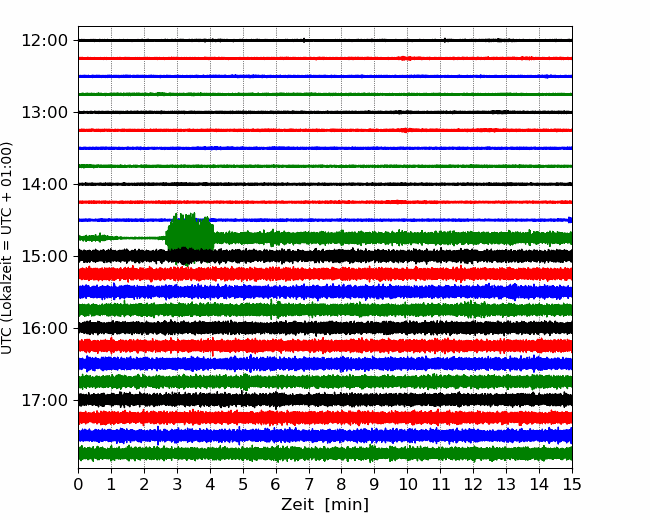650x520 pixels.
Task: Click the x-axis tick label 7
Action: pos(309,484)
